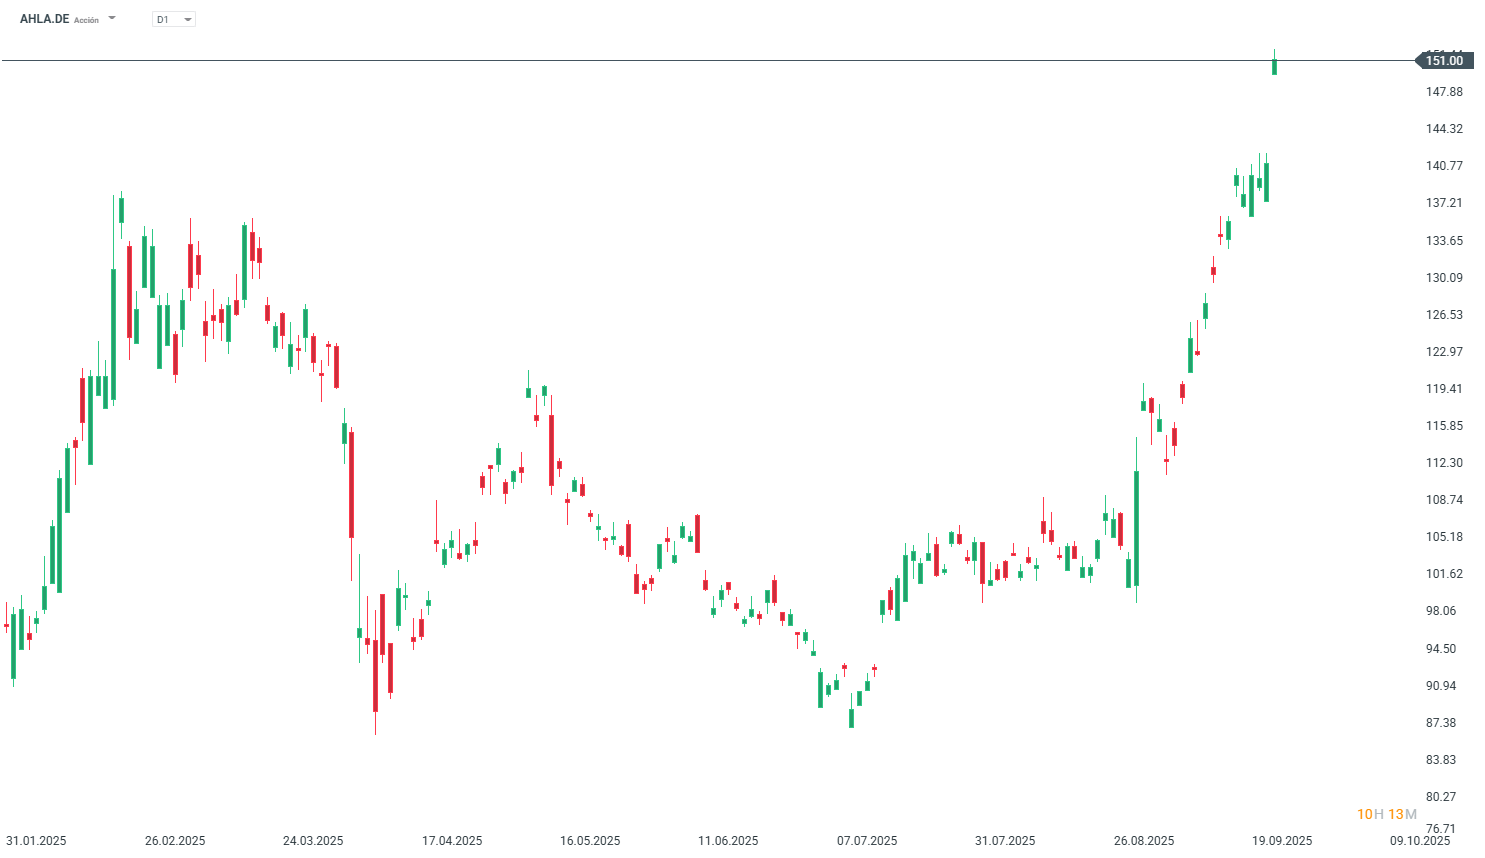Click the 26.02.2025 date axis label
Screen dimensions: 1485x858
pyautogui.click(x=175, y=840)
